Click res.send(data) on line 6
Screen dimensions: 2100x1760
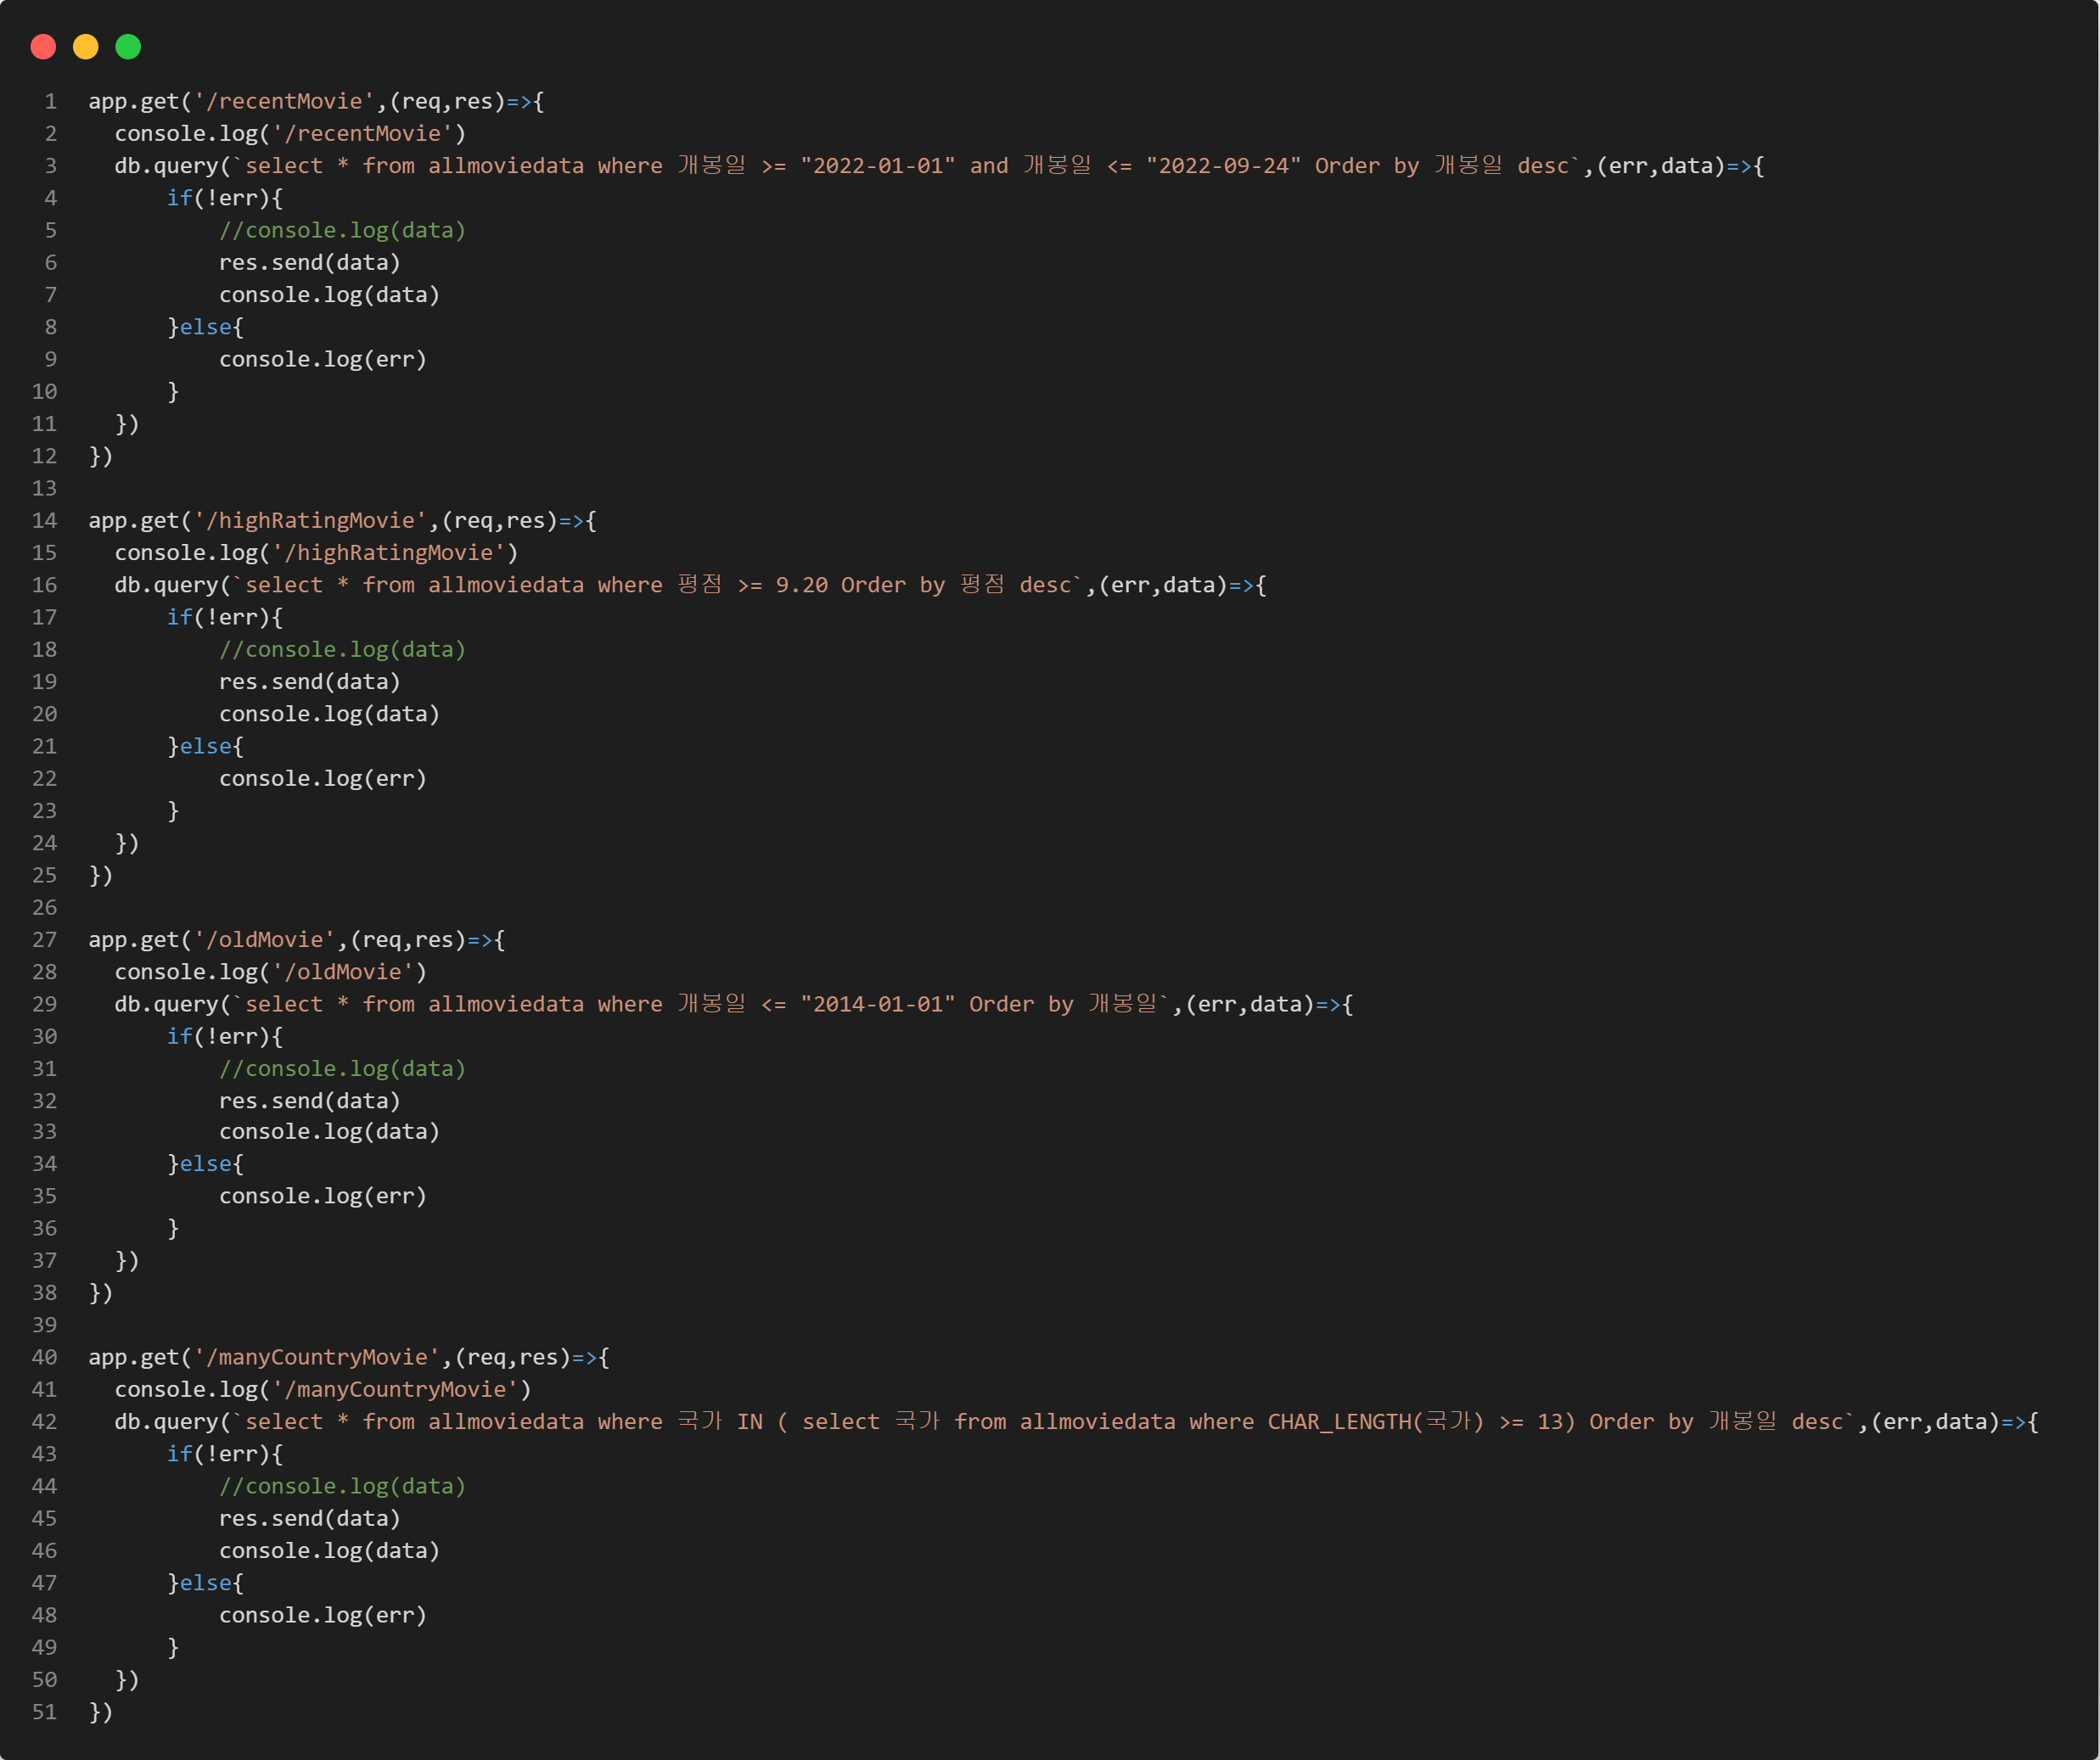[310, 263]
